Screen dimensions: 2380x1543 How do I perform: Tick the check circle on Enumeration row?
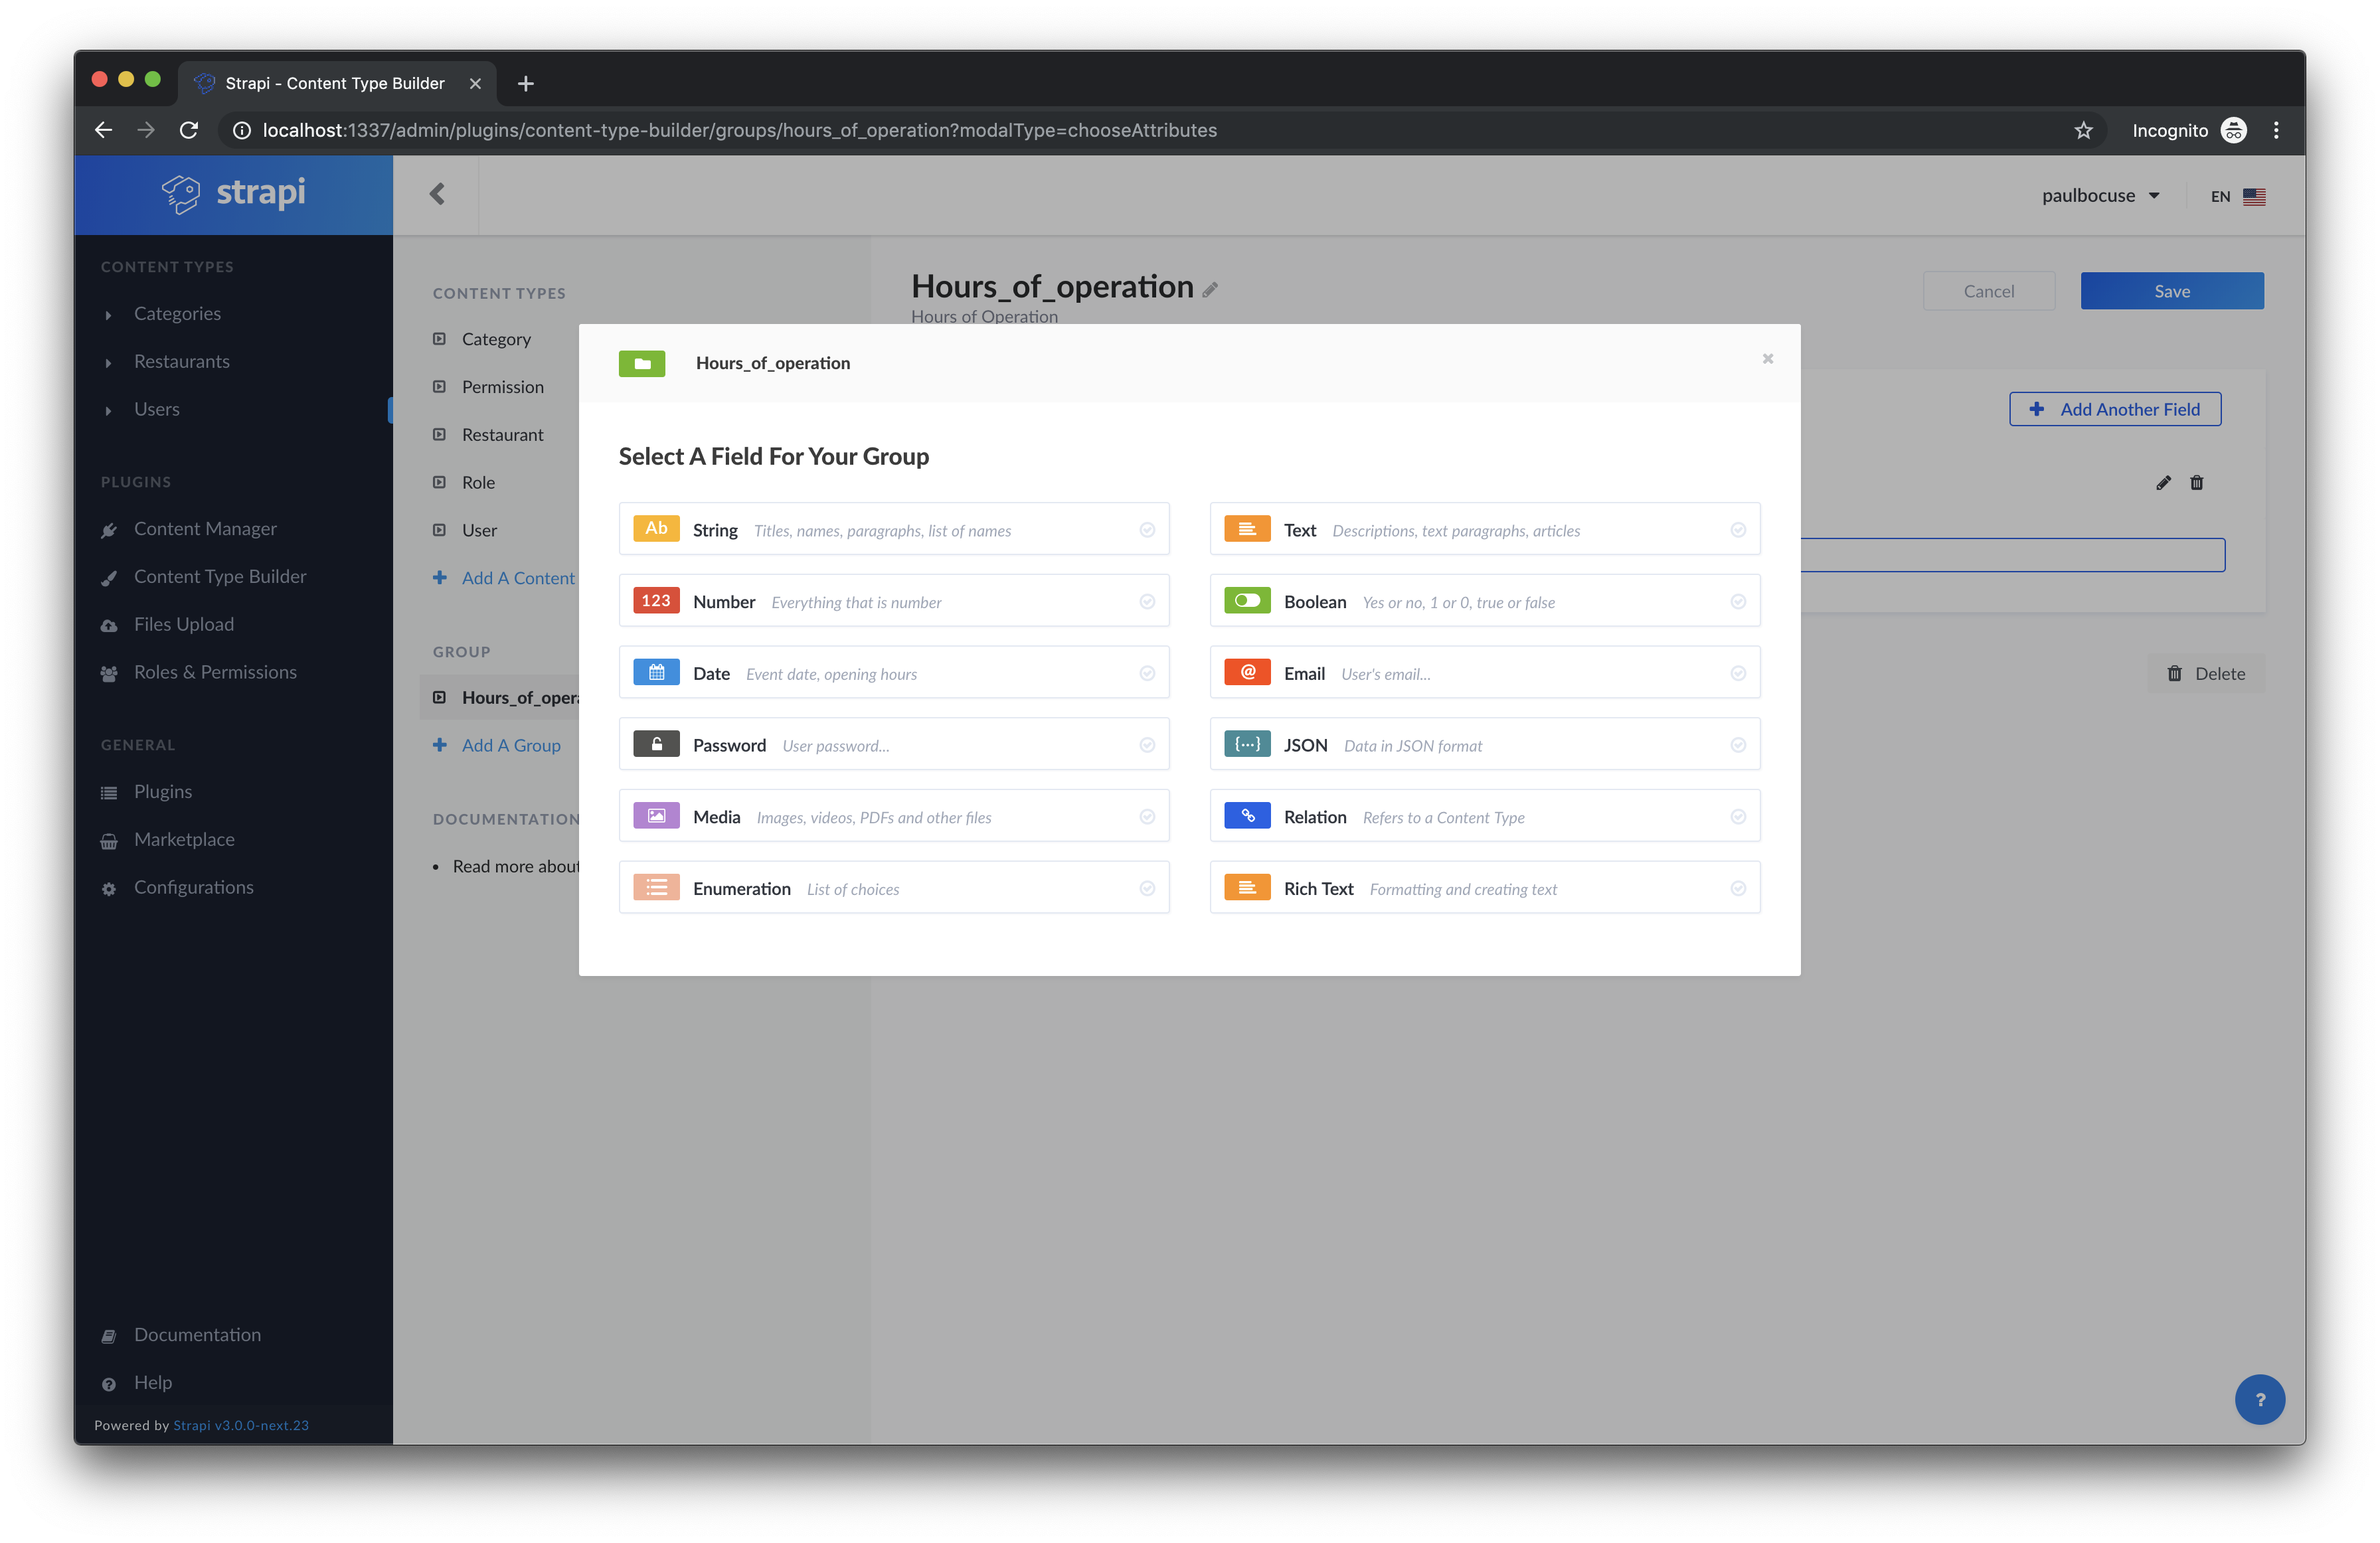(1147, 889)
